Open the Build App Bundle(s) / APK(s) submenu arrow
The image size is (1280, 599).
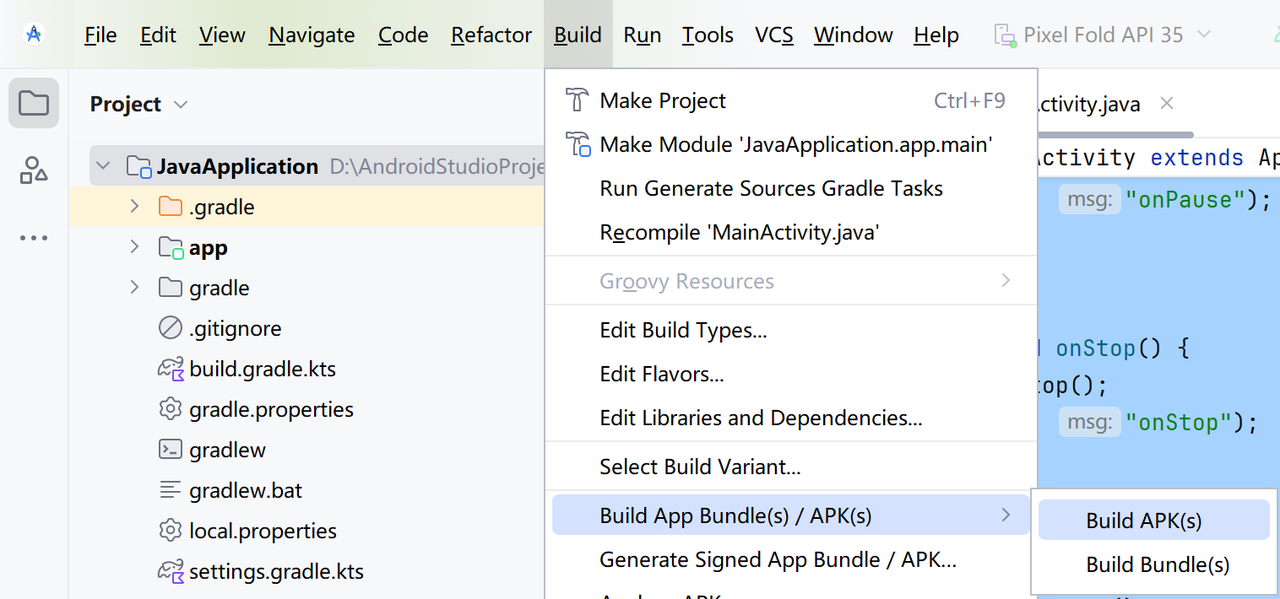(1006, 515)
